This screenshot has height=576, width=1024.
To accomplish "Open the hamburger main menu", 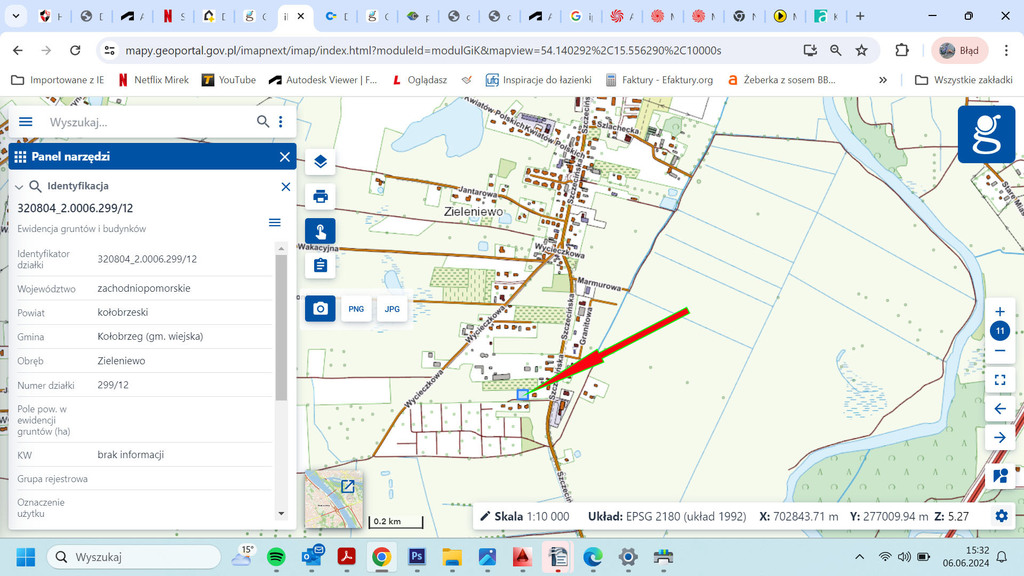I will 26,122.
